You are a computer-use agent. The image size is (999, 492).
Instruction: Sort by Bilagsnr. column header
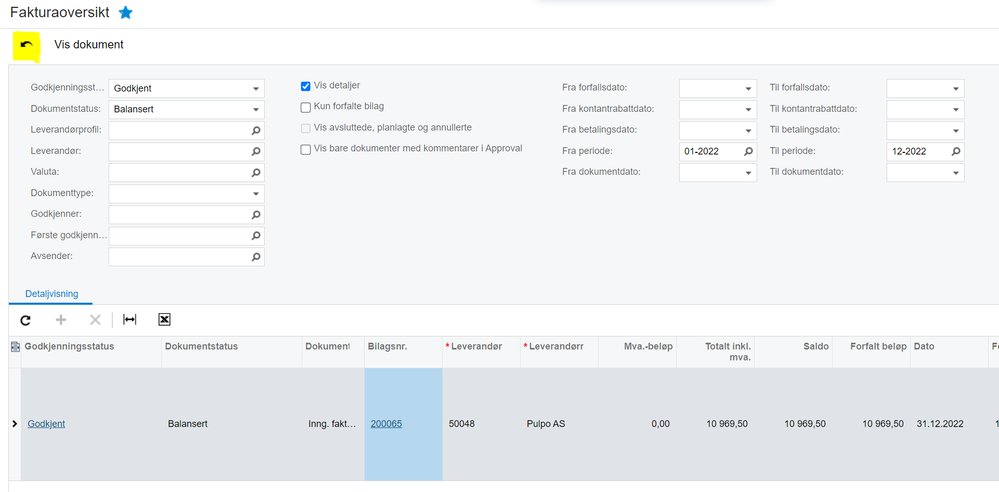403,352
